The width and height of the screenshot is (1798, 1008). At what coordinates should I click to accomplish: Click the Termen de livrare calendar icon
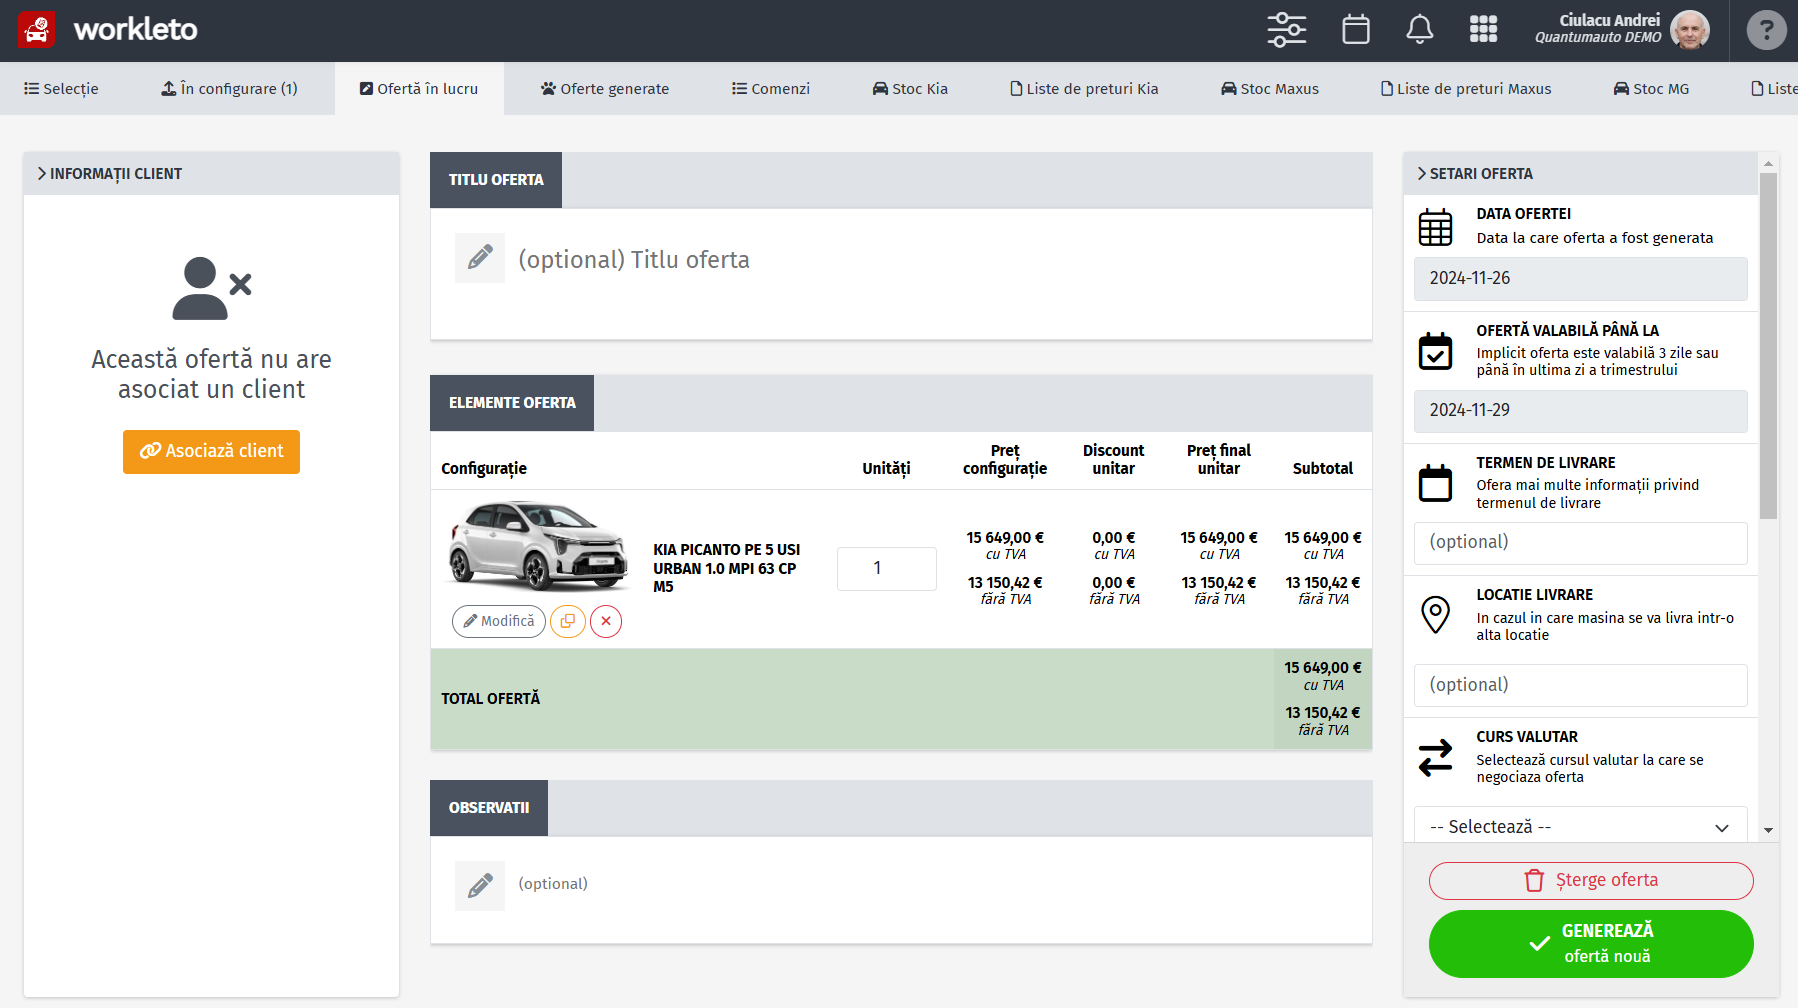(x=1436, y=483)
